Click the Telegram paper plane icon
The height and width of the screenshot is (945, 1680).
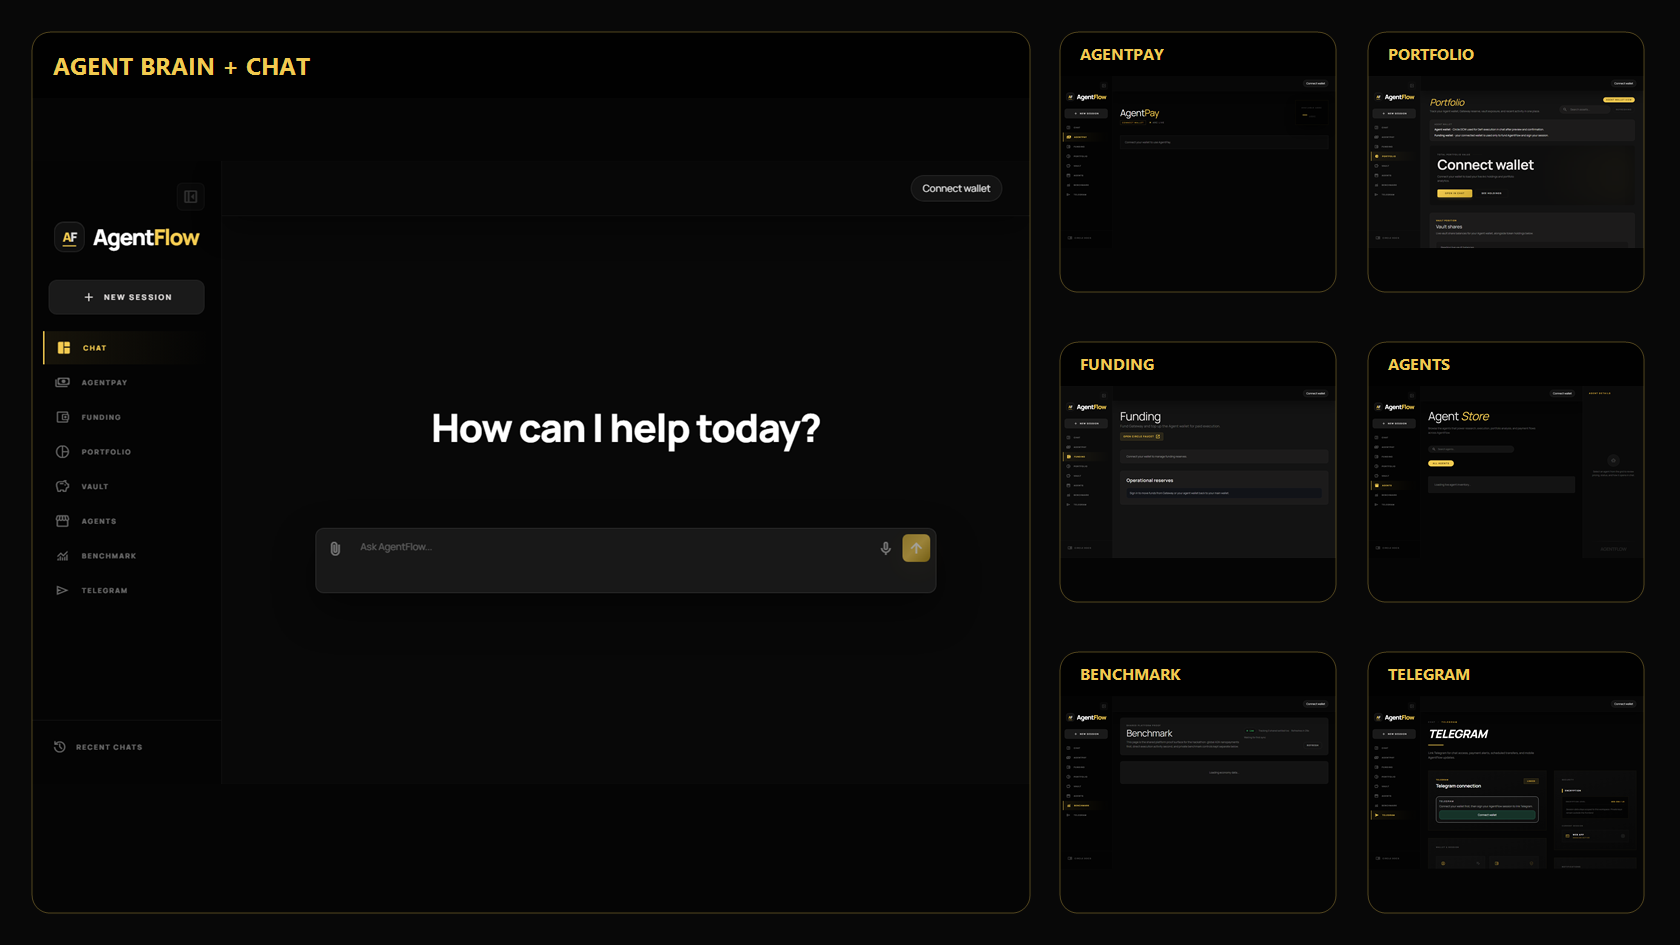tap(62, 591)
